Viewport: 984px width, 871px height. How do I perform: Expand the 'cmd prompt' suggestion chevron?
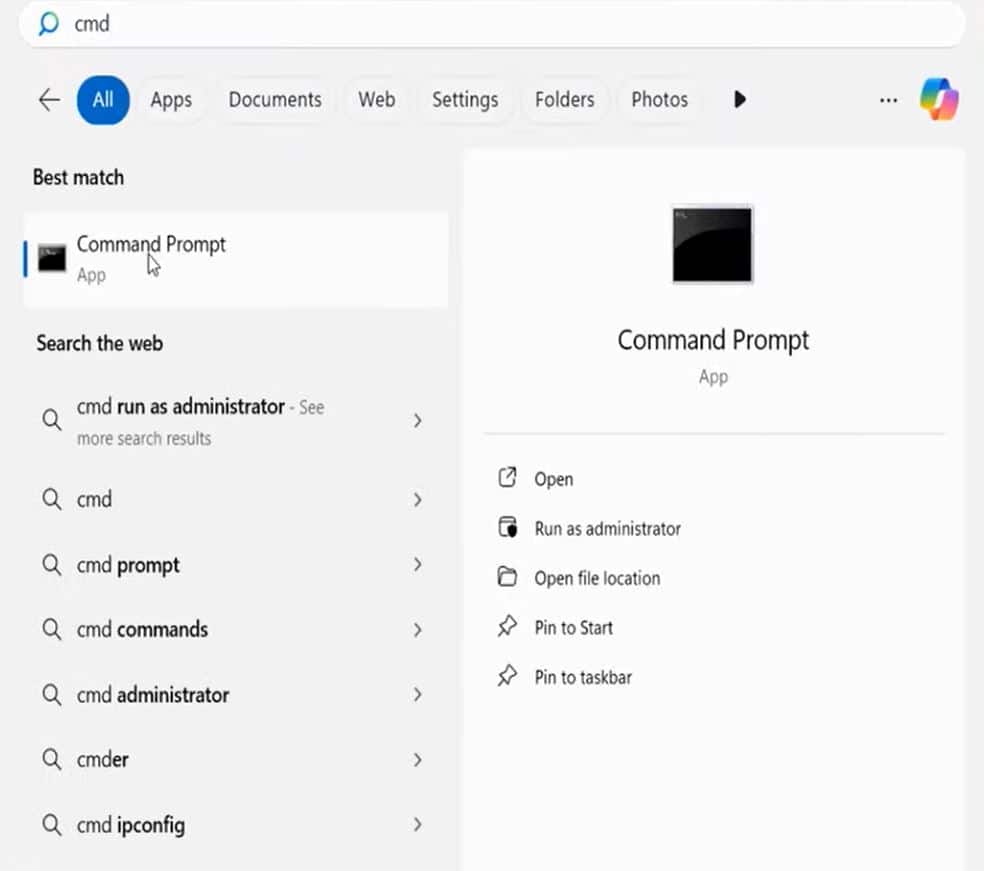tap(417, 565)
